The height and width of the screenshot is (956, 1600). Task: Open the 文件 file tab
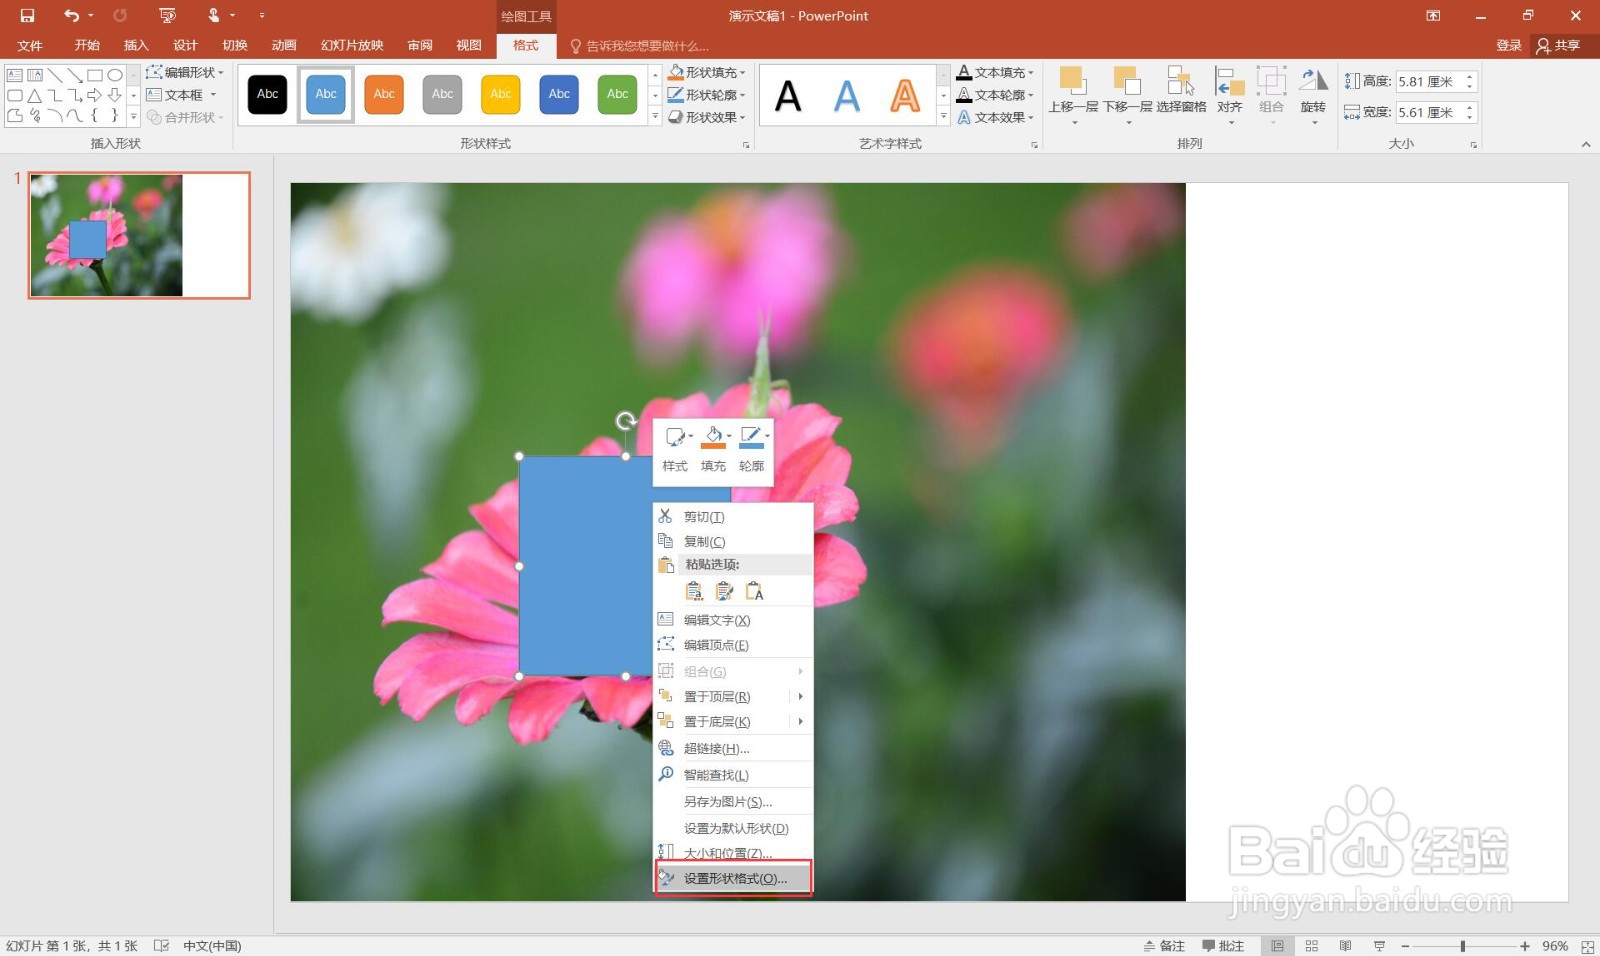tap(30, 45)
